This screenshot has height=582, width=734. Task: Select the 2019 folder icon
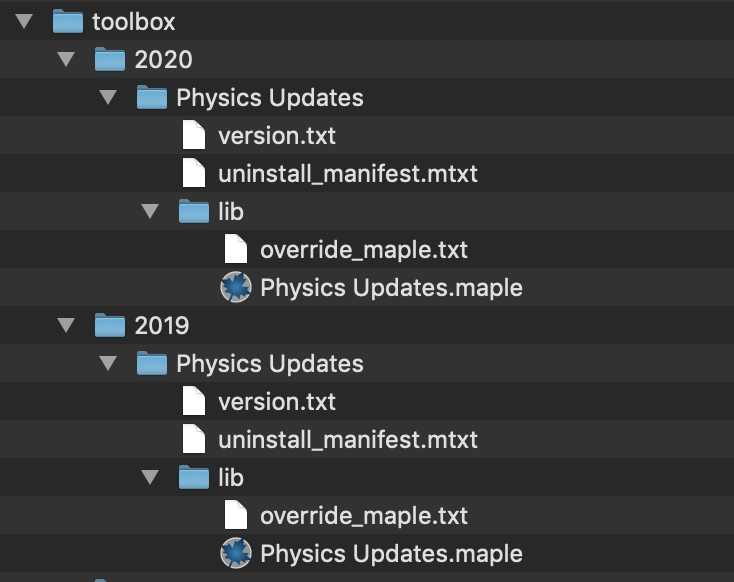(x=110, y=325)
